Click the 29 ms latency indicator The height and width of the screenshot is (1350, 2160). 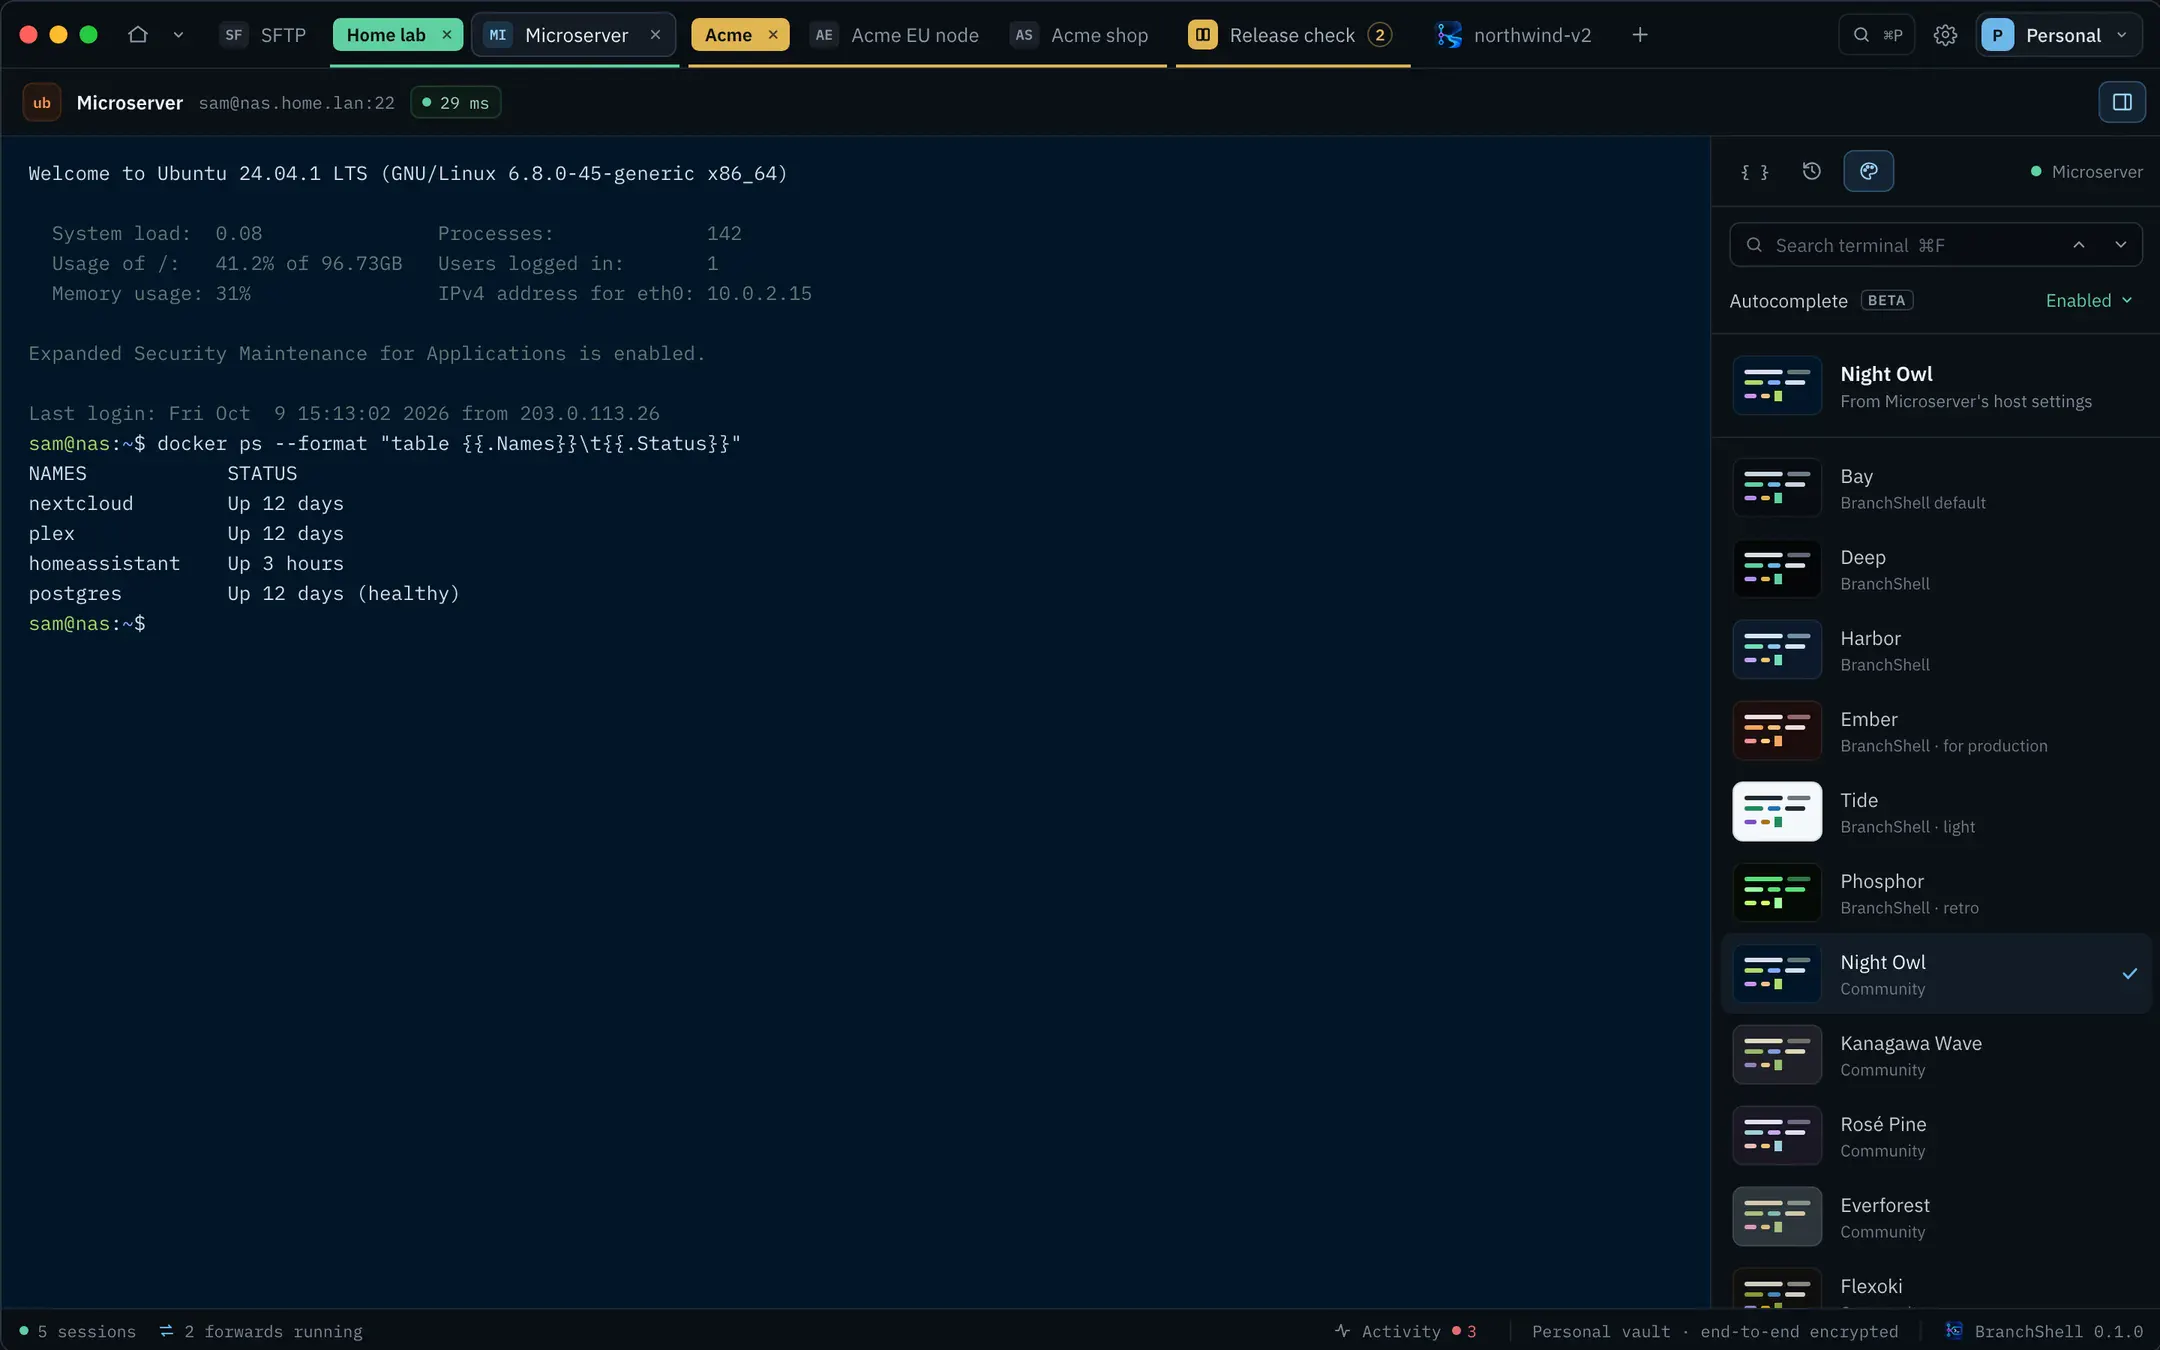click(x=456, y=102)
